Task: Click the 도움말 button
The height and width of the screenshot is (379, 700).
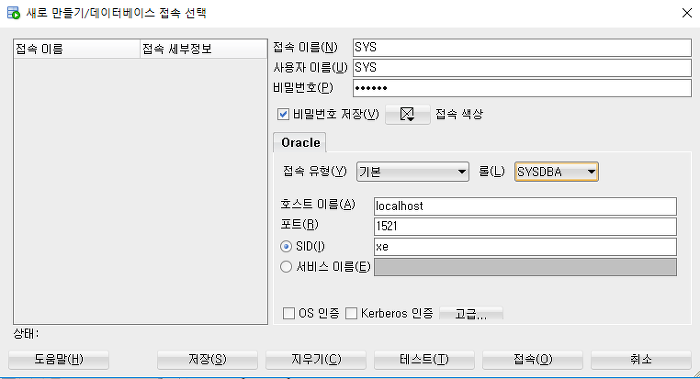Action: [58, 359]
